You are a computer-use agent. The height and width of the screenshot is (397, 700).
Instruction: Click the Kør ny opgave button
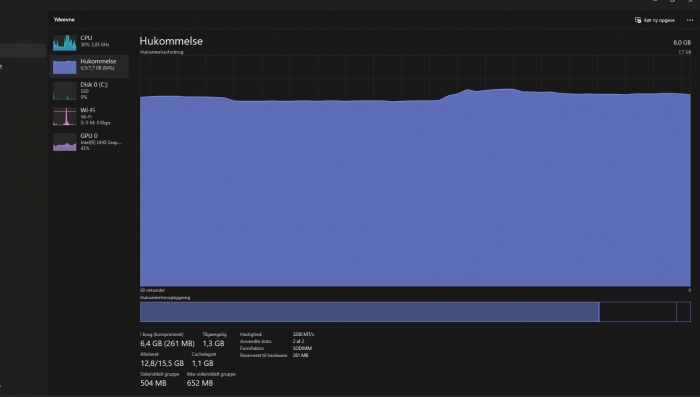[654, 20]
